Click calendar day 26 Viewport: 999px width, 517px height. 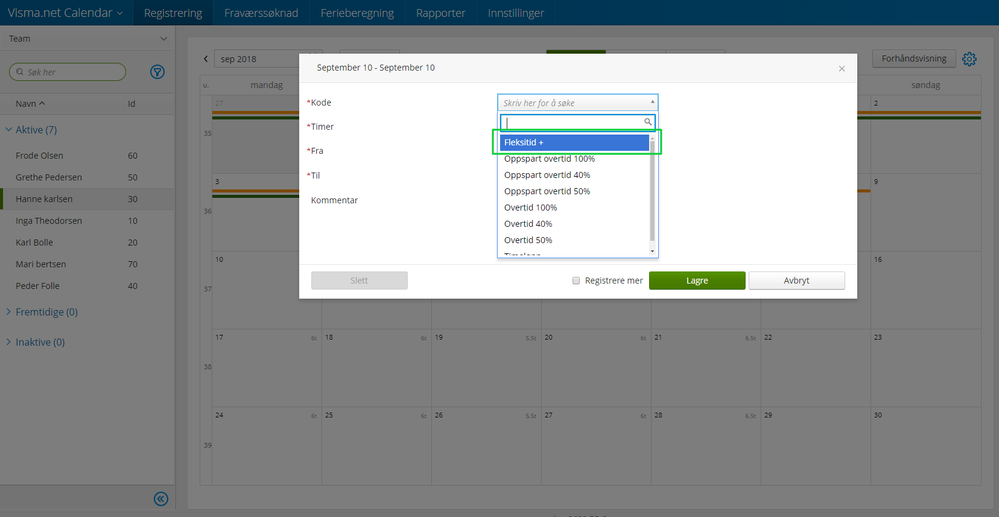(486, 446)
